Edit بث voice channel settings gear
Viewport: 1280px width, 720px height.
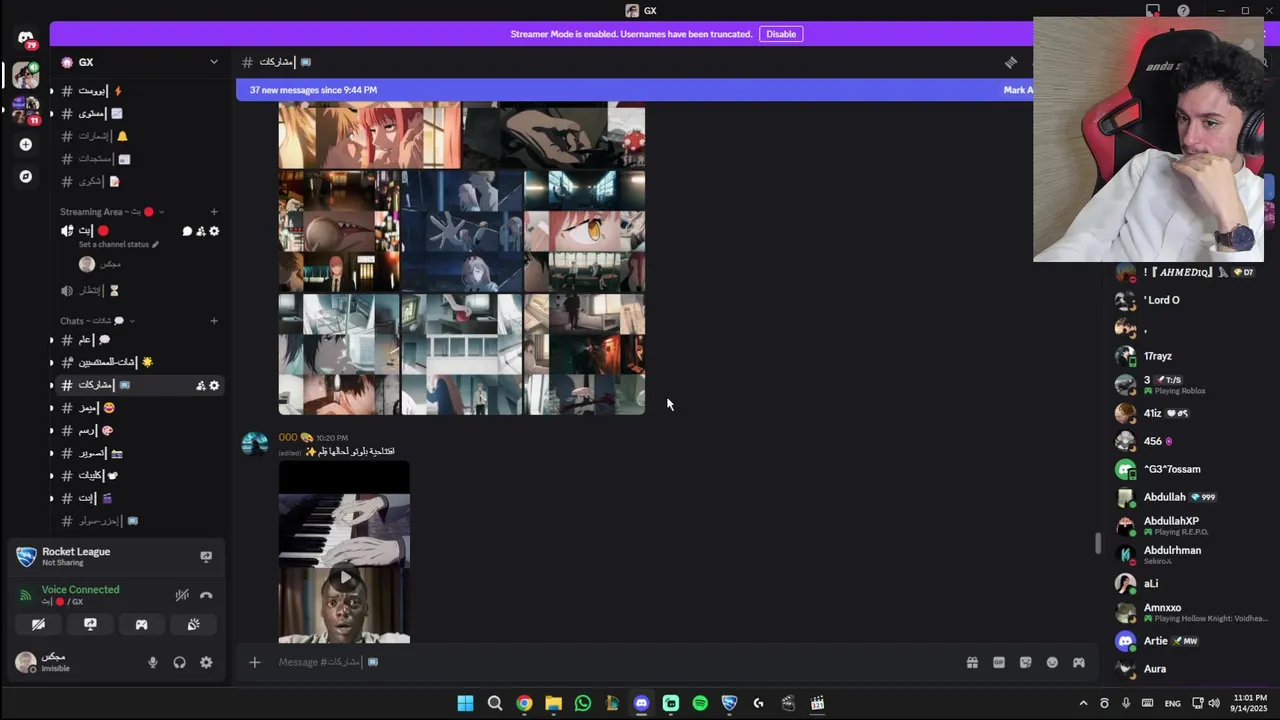213,231
